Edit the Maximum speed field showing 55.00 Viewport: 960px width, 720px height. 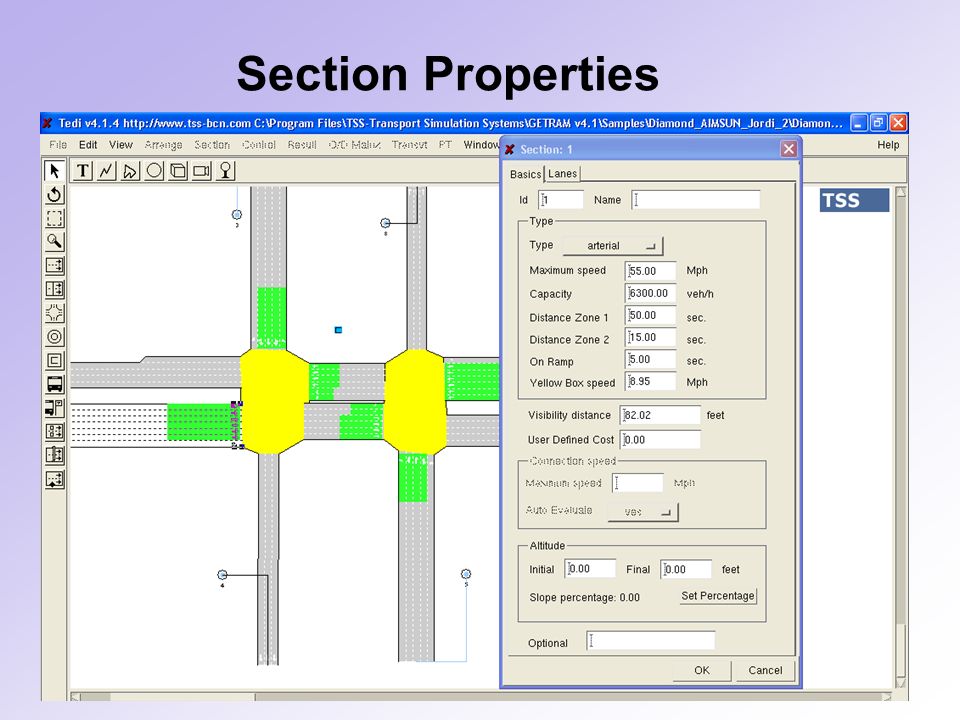(650, 271)
